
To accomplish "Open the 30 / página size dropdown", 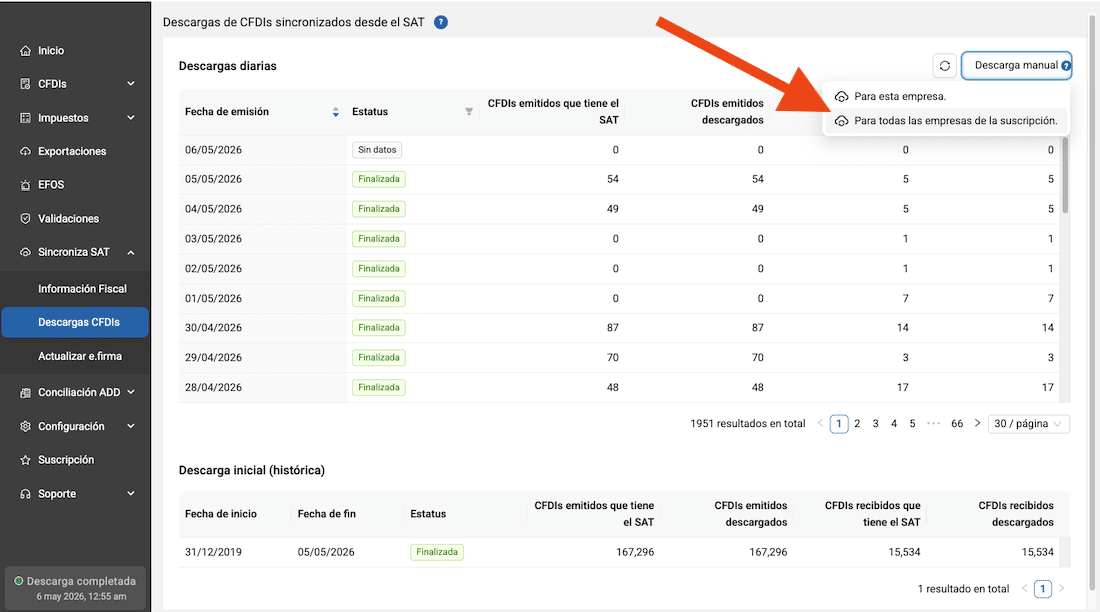I will pyautogui.click(x=1028, y=424).
